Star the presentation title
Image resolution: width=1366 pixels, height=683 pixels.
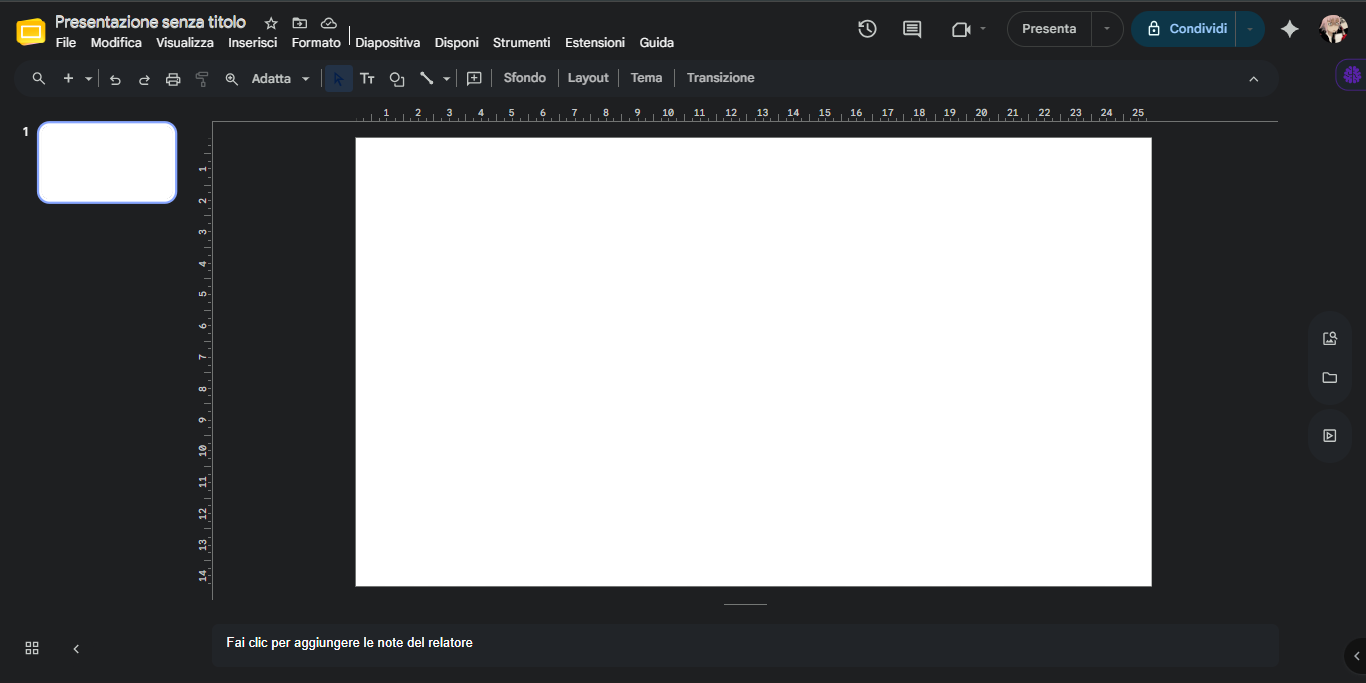[271, 23]
